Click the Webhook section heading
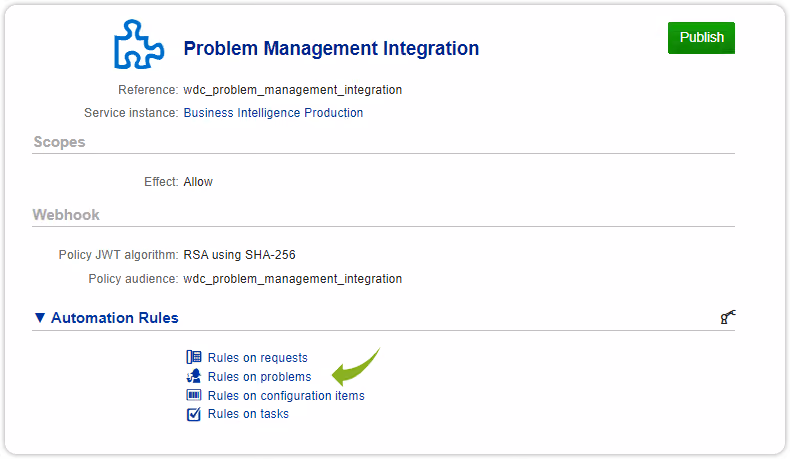Image resolution: width=790 pixels, height=459 pixels. (66, 215)
